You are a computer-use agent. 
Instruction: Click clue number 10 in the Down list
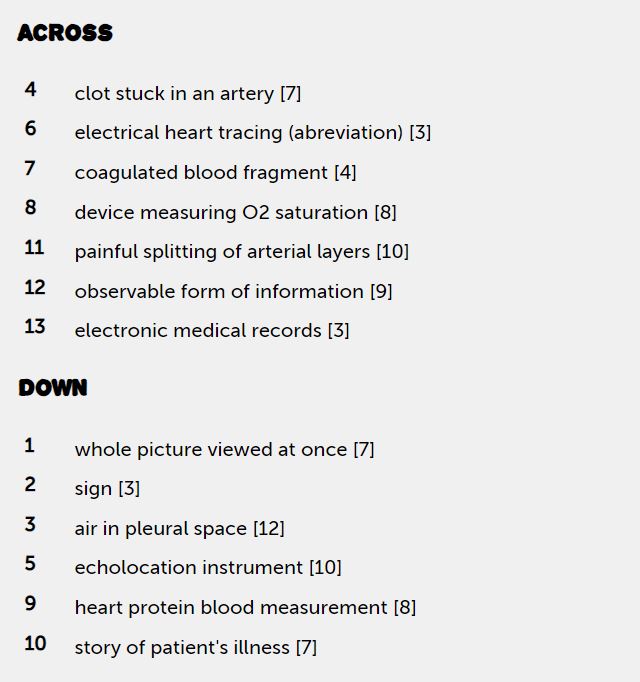[35, 643]
